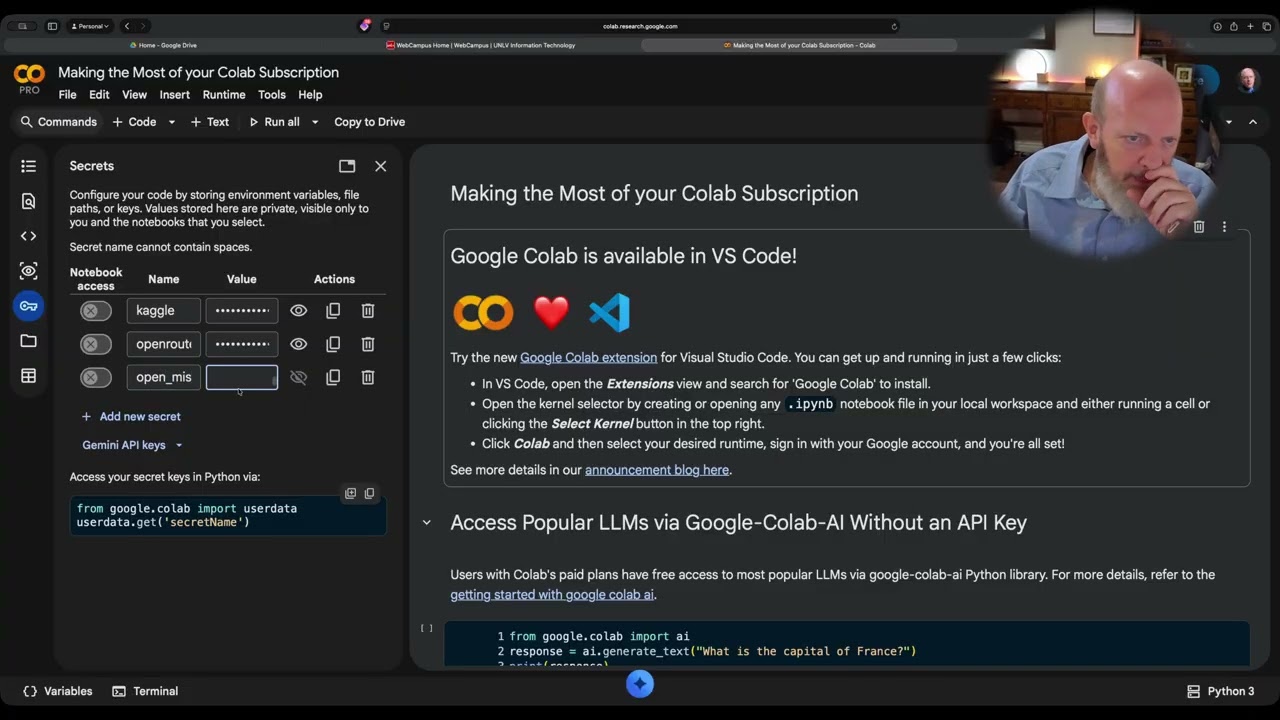Select the Secrets key icon in sidebar
Viewport: 1280px width, 720px height.
tap(28, 306)
